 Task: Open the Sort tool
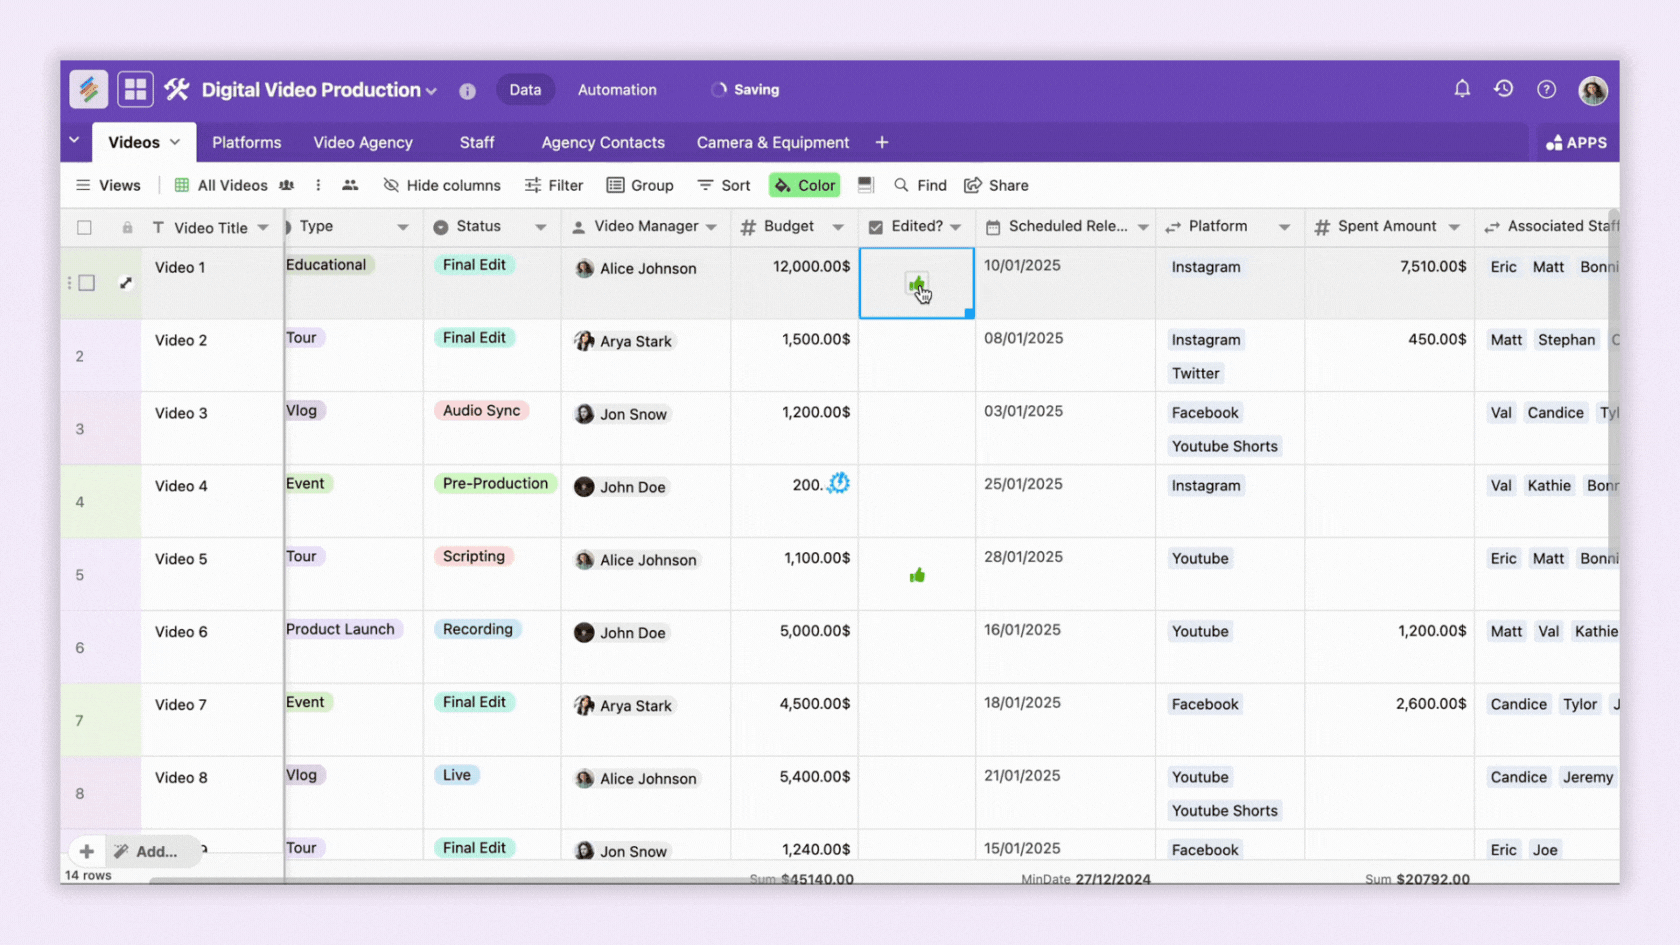pyautogui.click(x=724, y=185)
